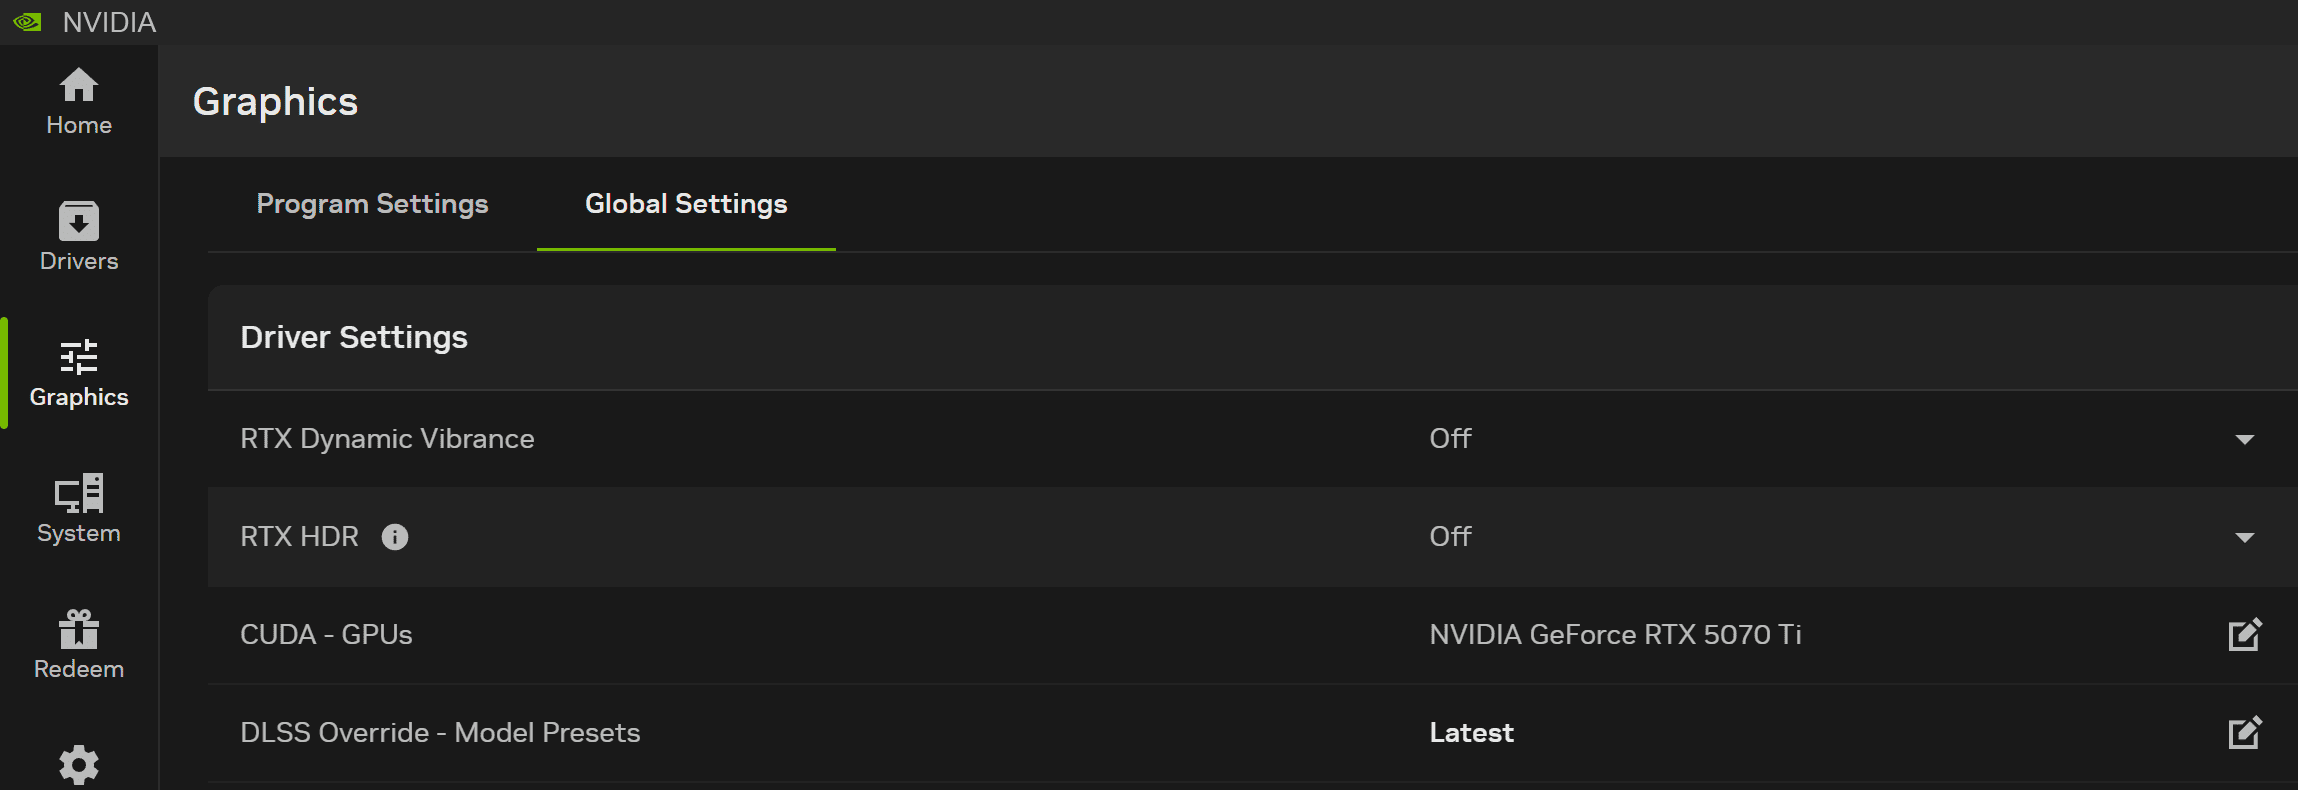The image size is (2298, 790).
Task: Open the Redeem gift icon
Action: click(x=79, y=629)
